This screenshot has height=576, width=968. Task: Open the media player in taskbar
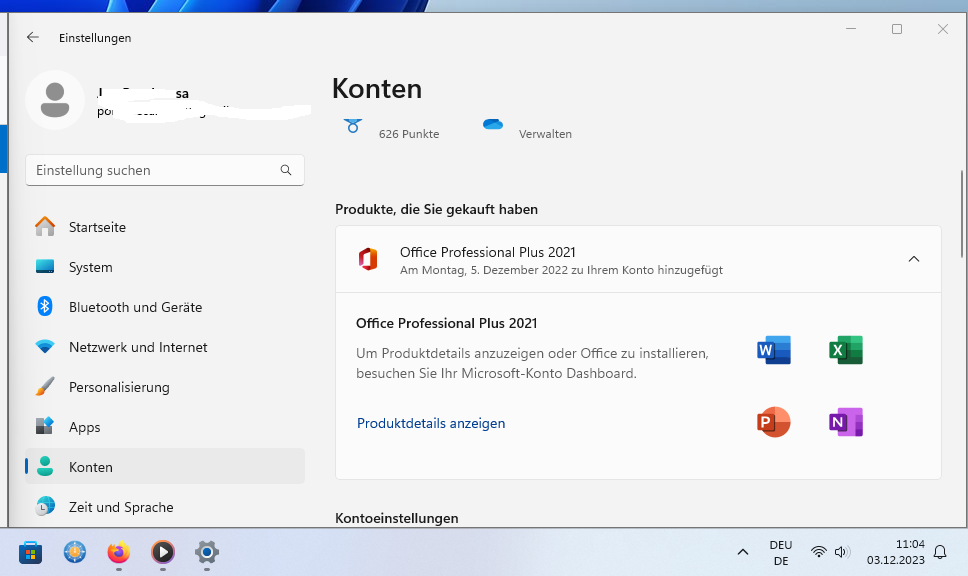[x=163, y=552]
